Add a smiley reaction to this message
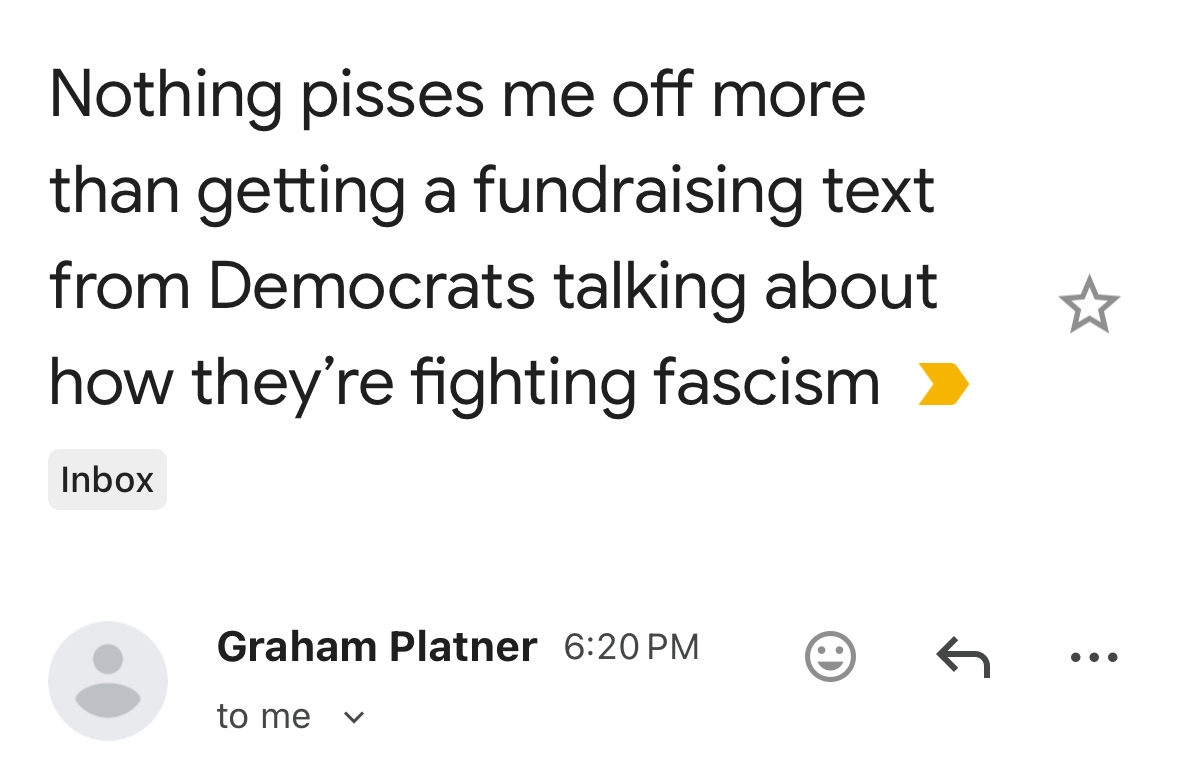 pyautogui.click(x=830, y=657)
